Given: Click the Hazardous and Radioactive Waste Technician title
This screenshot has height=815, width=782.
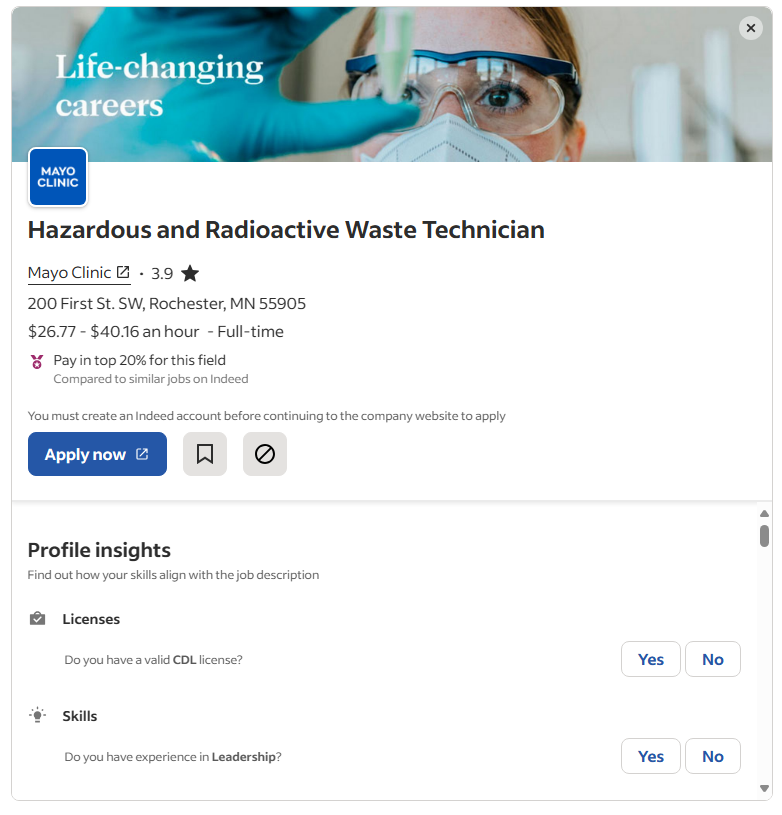Looking at the screenshot, I should pos(286,230).
